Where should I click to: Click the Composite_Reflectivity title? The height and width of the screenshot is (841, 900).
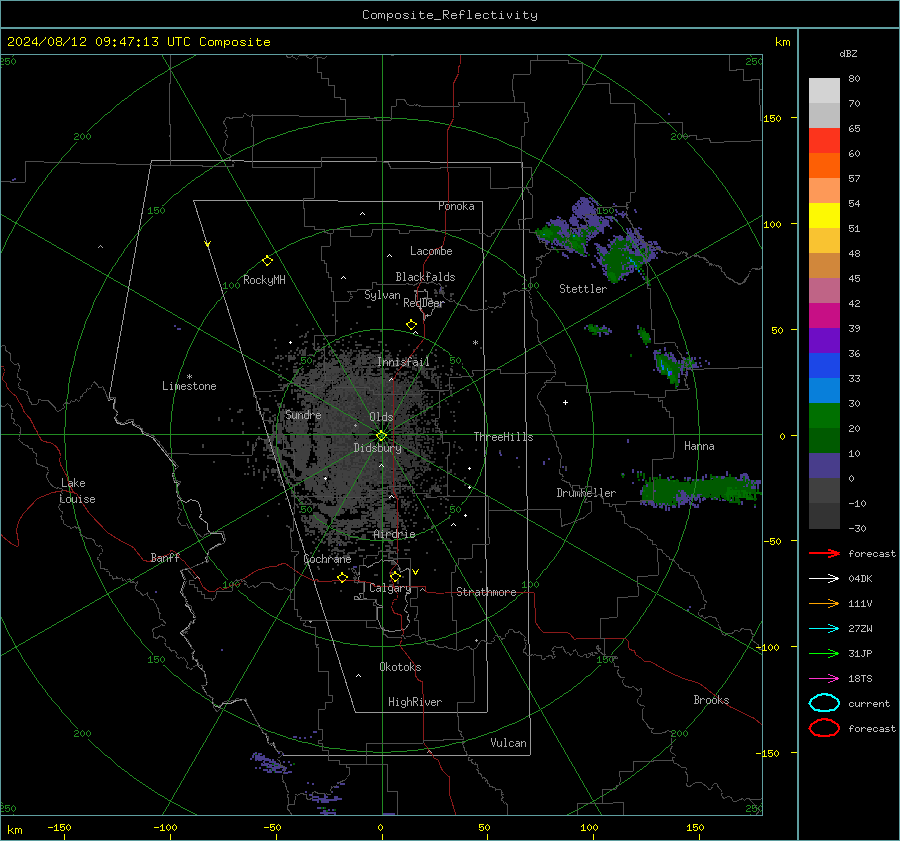tap(450, 15)
